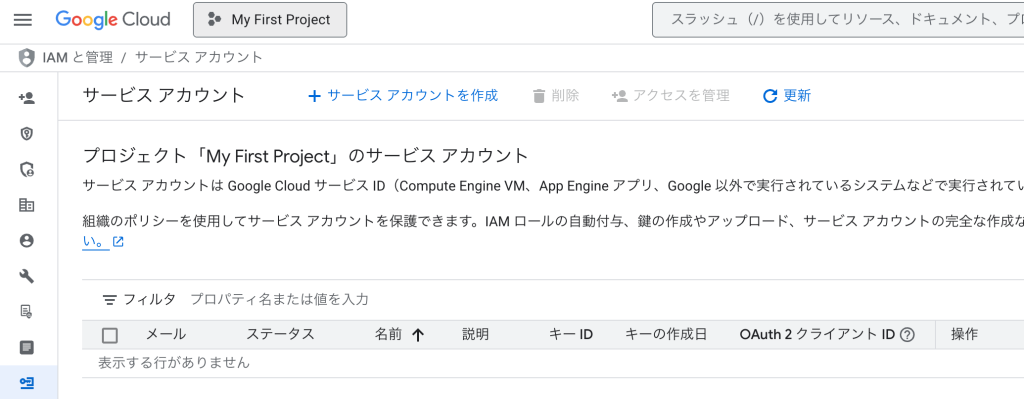Click the 更新 refresh button
The image size is (1024, 399).
point(787,96)
